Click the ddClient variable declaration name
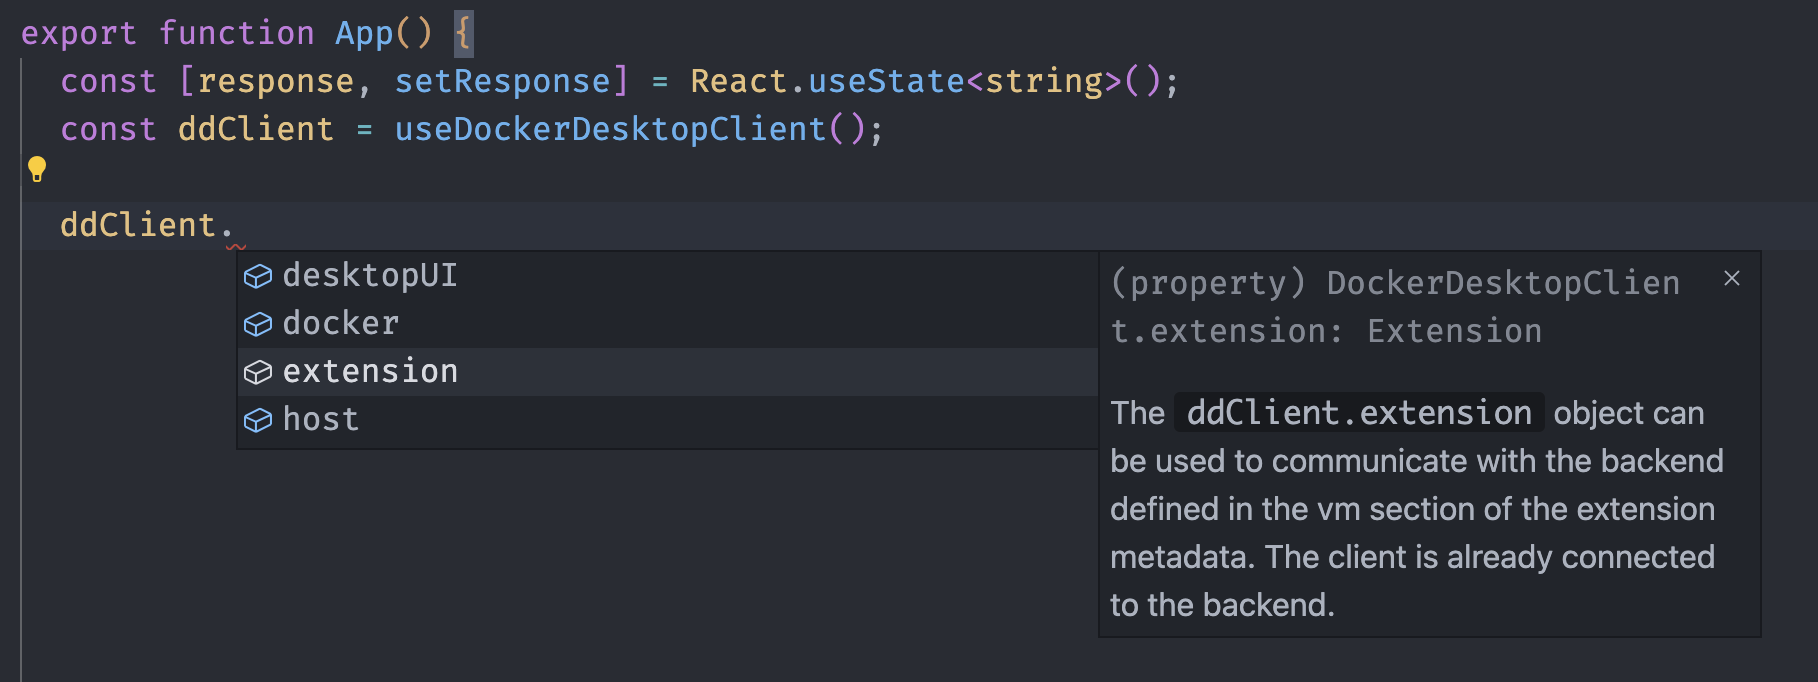The height and width of the screenshot is (682, 1818). tap(255, 129)
